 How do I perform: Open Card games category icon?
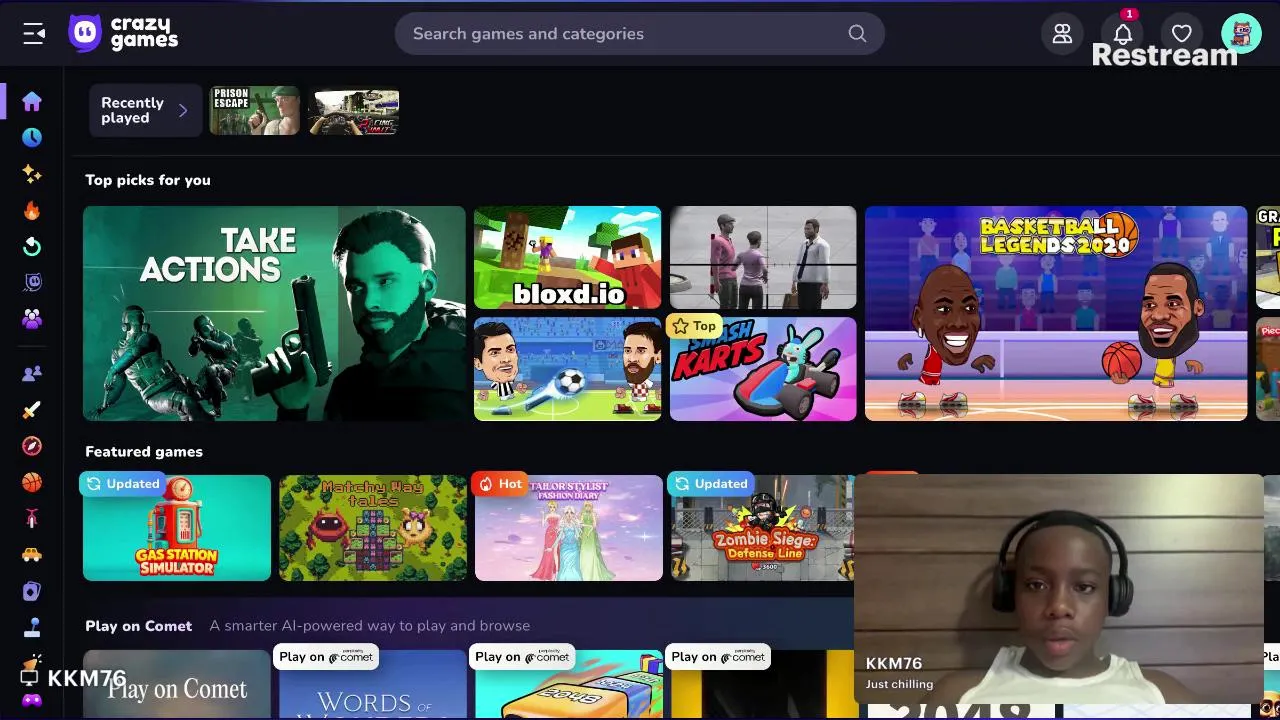point(32,592)
